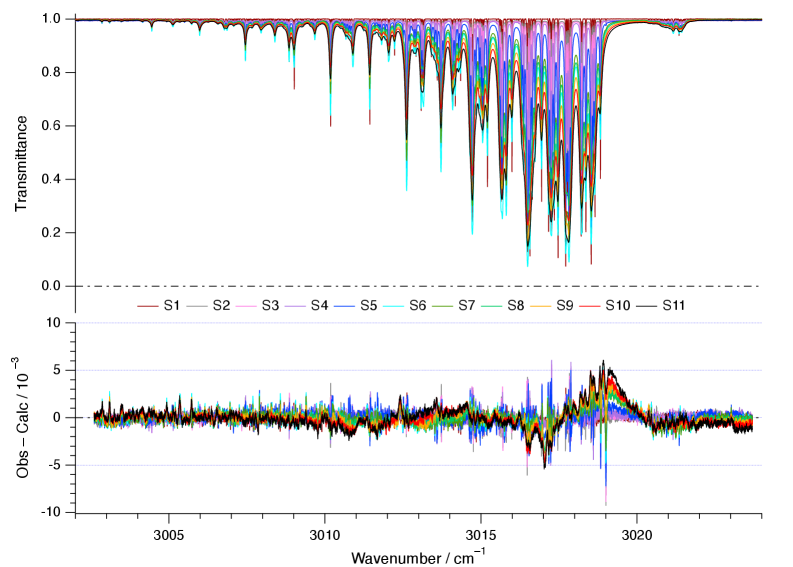Screen dimensions: 793x567
Task: Click the dark red S1 line swatch
Action: pos(148,306)
